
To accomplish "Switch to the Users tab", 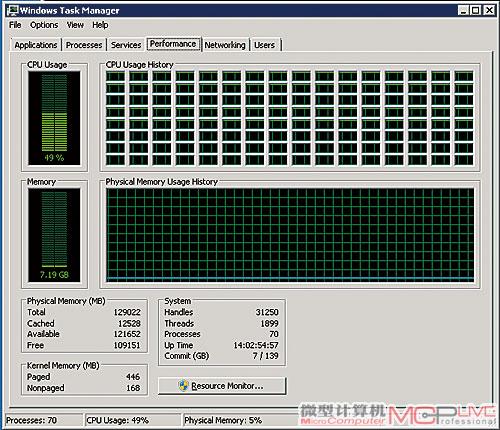I will point(265,45).
